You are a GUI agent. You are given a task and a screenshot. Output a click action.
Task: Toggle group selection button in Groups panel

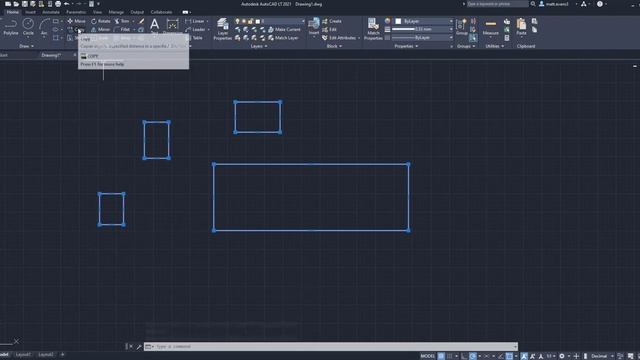pyautogui.click(x=473, y=38)
